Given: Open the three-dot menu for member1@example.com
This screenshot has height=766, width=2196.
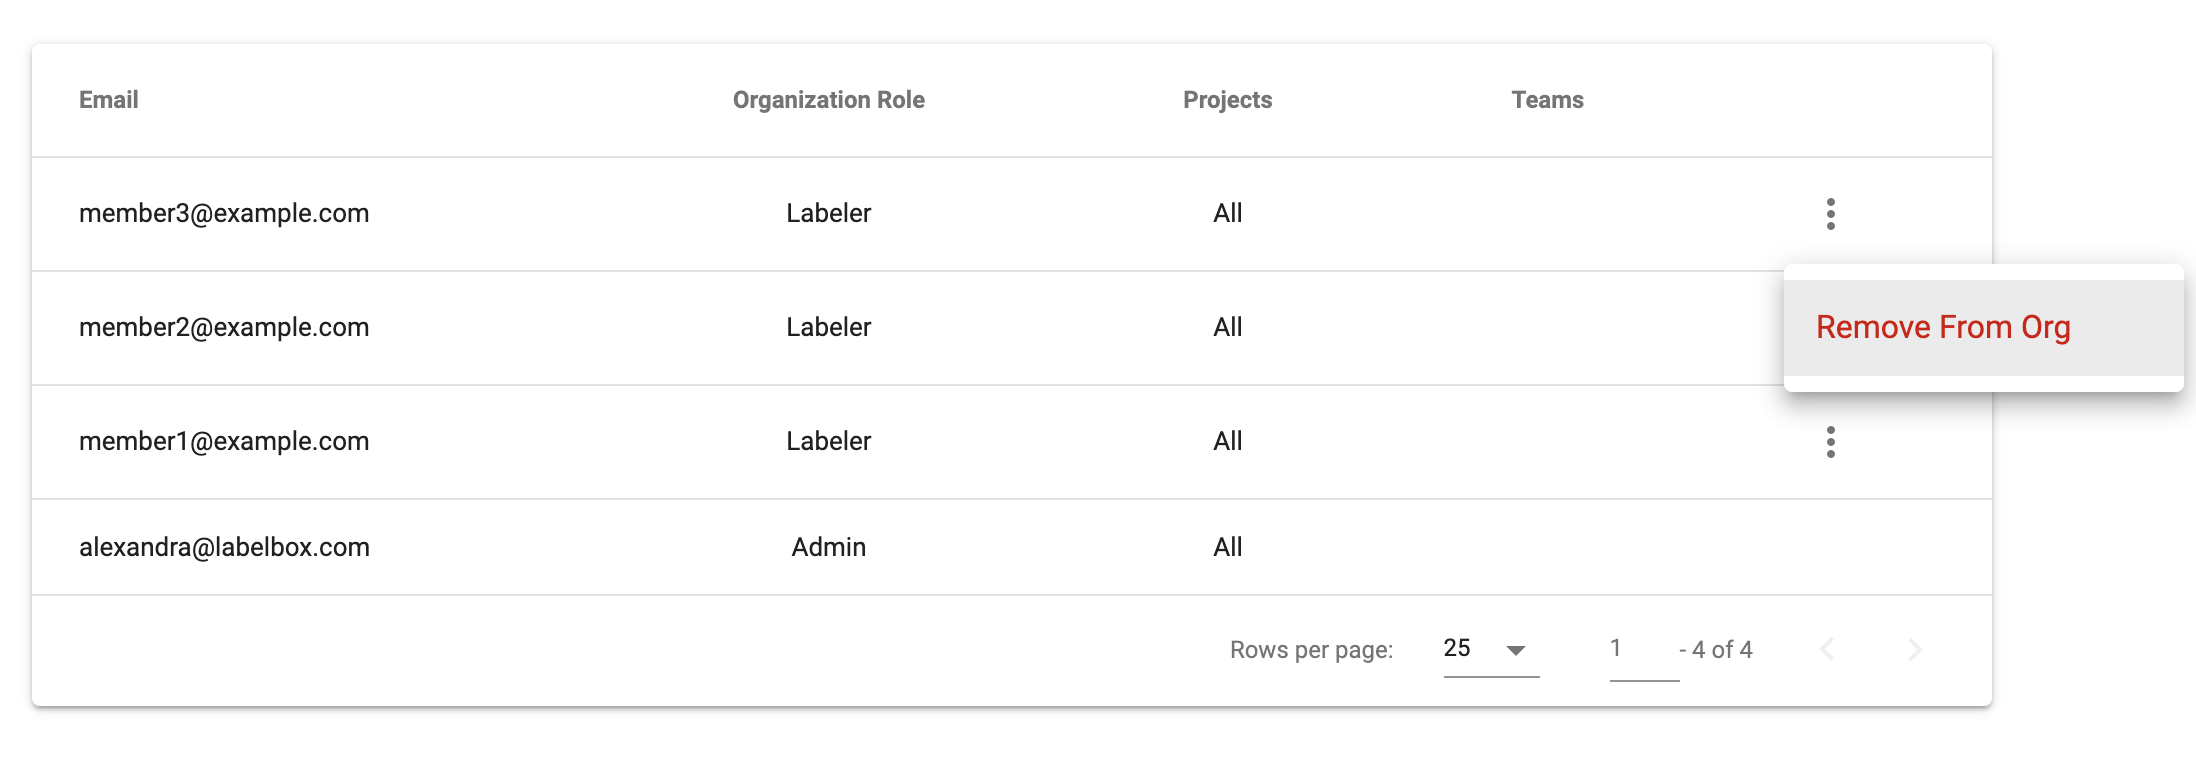Looking at the screenshot, I should (x=1830, y=442).
